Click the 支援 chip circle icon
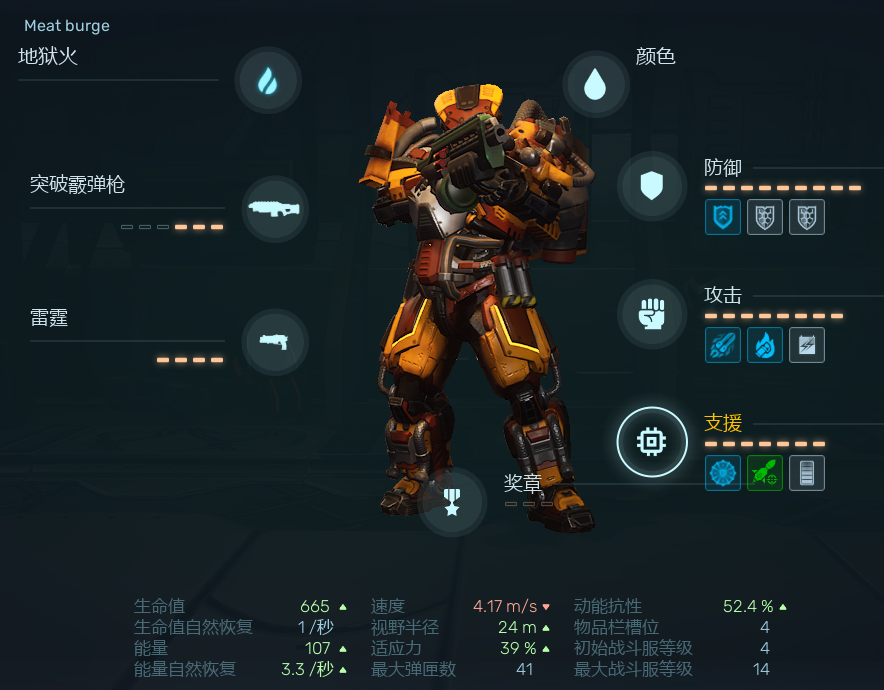 point(652,442)
